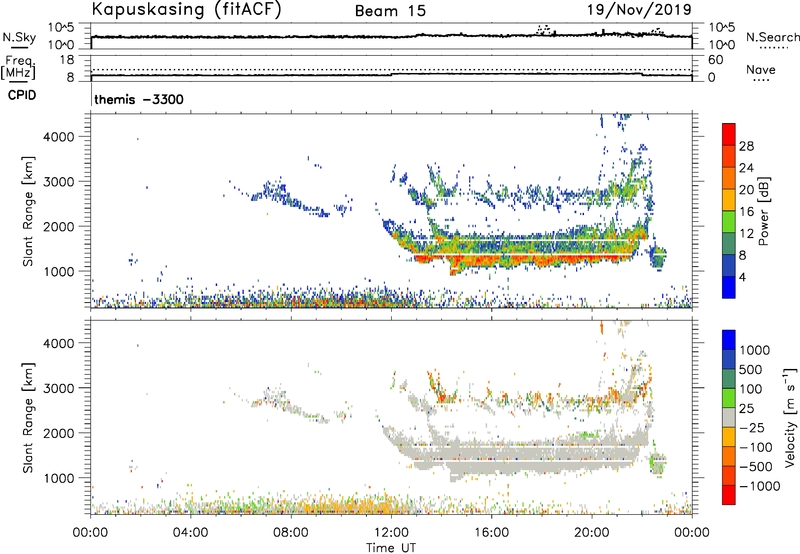Click the 'themis -3300' CPID text
Viewport: 800px width, 554px height.
[x=139, y=99]
